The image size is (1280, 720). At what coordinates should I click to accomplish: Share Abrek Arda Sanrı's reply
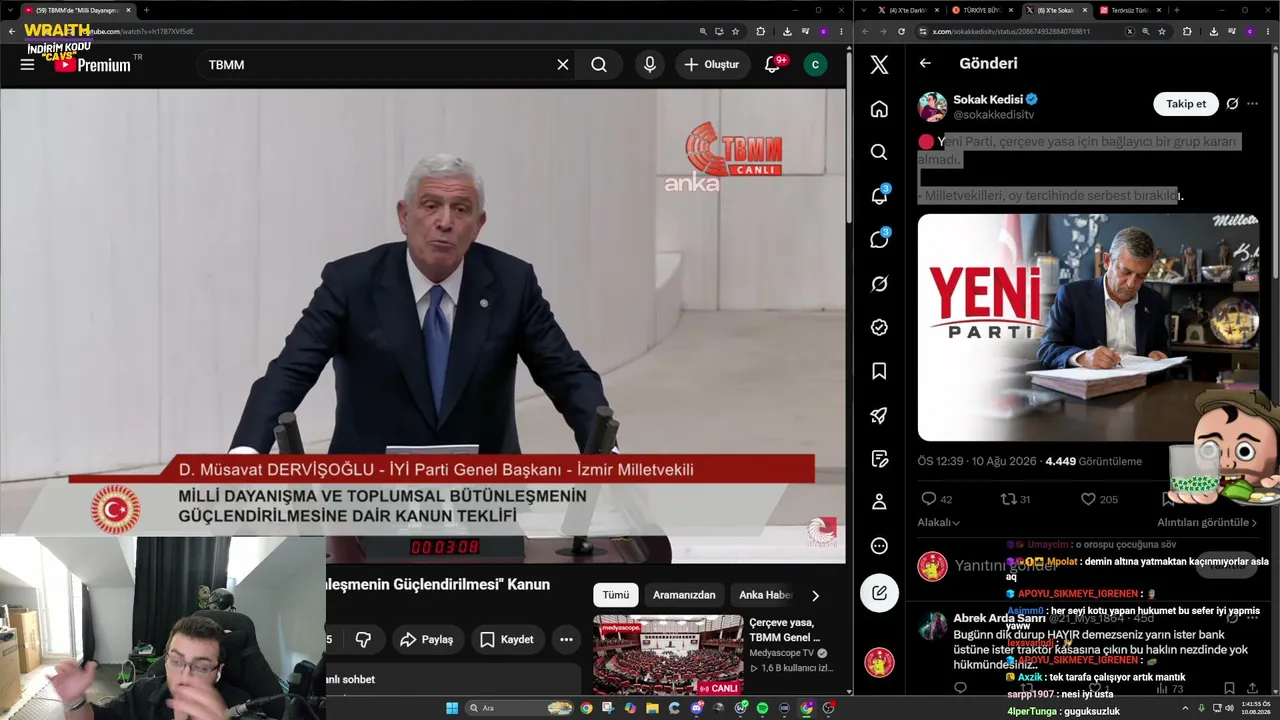(x=1252, y=688)
